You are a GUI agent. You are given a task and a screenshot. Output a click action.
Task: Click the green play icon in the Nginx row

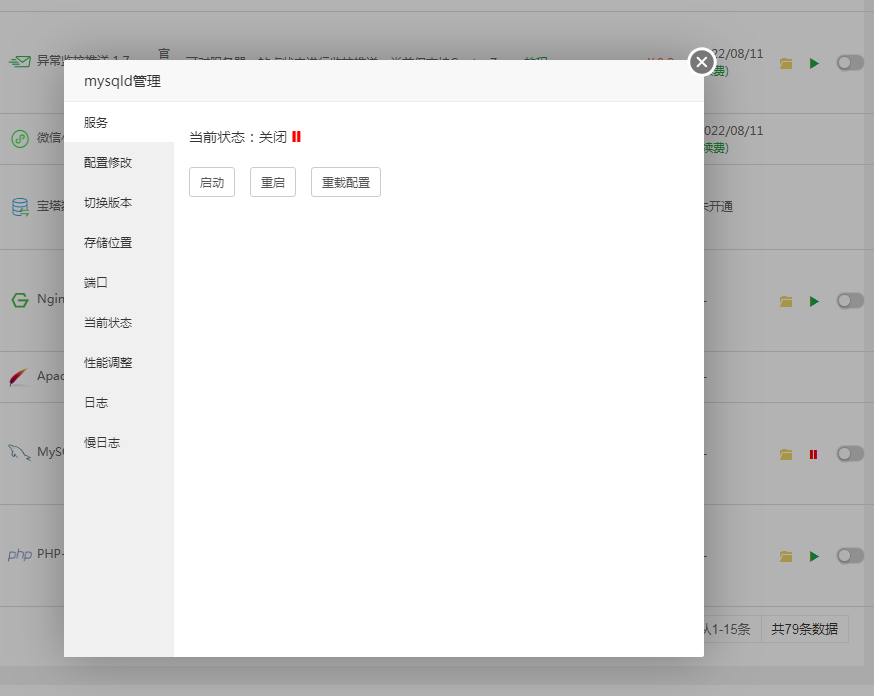[814, 301]
